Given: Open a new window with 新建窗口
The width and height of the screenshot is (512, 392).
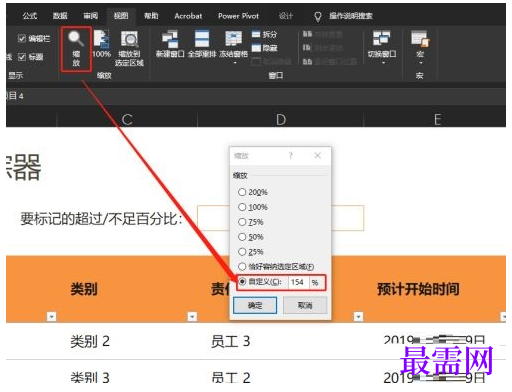Looking at the screenshot, I should (170, 44).
